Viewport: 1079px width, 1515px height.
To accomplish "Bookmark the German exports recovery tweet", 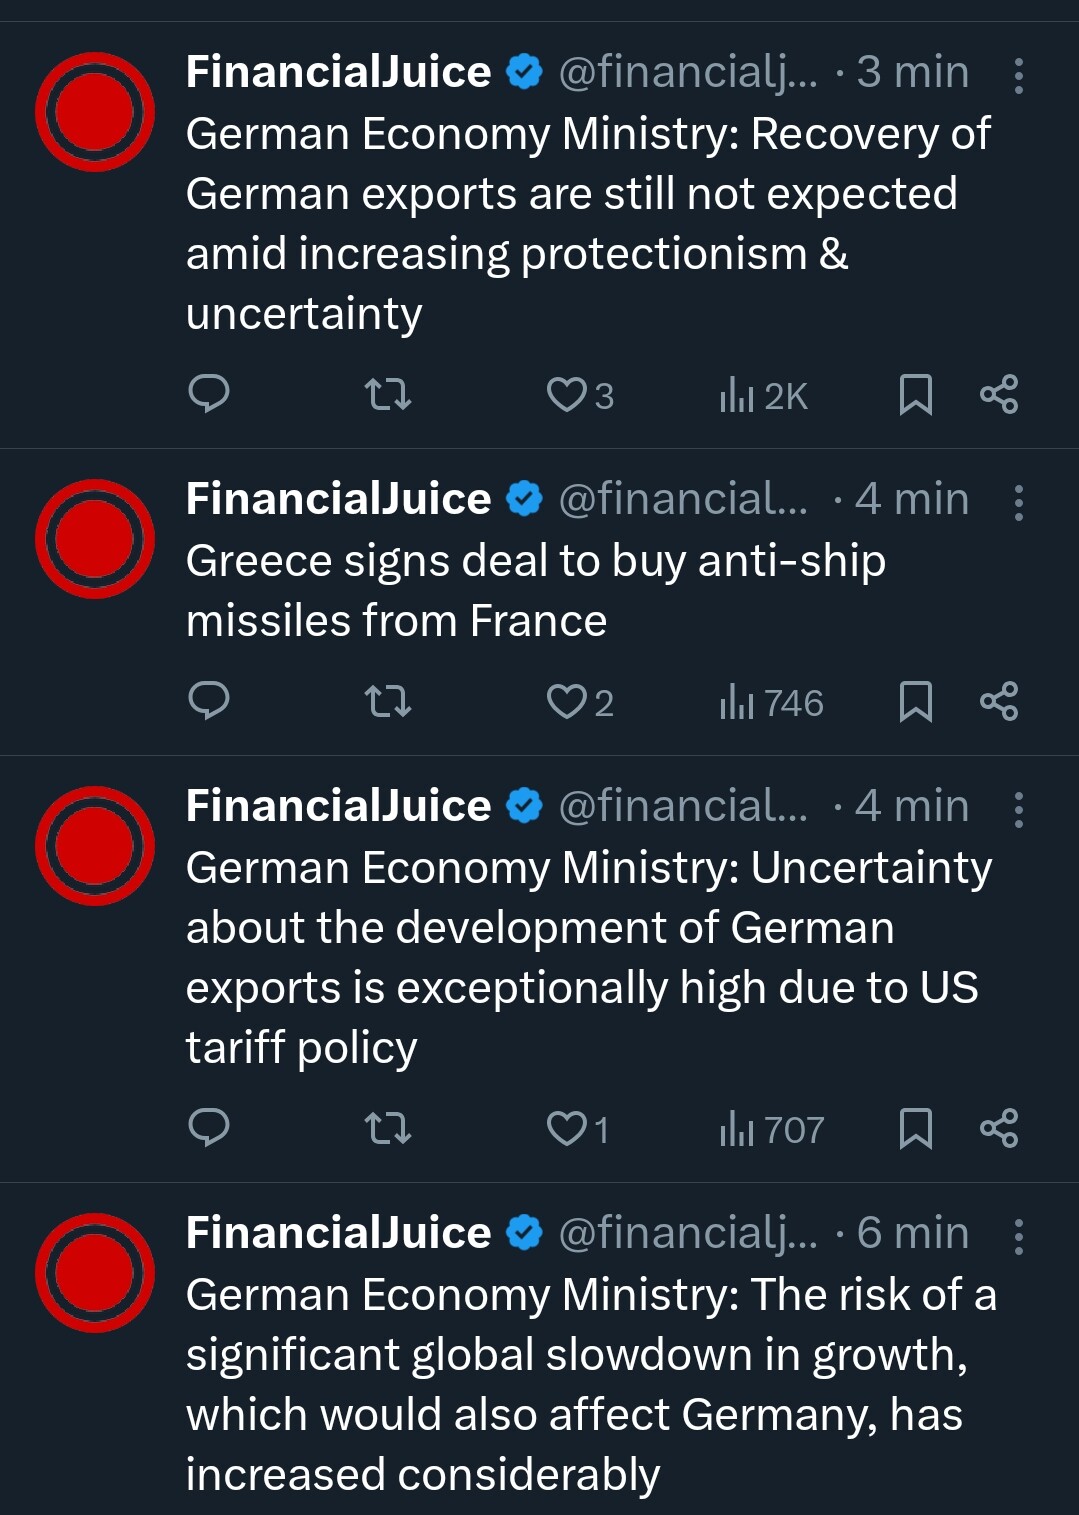I will [916, 395].
